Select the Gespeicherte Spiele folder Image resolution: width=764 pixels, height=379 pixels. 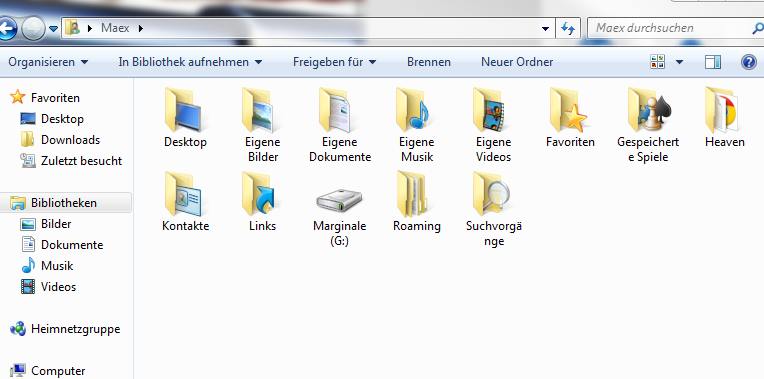coord(648,125)
